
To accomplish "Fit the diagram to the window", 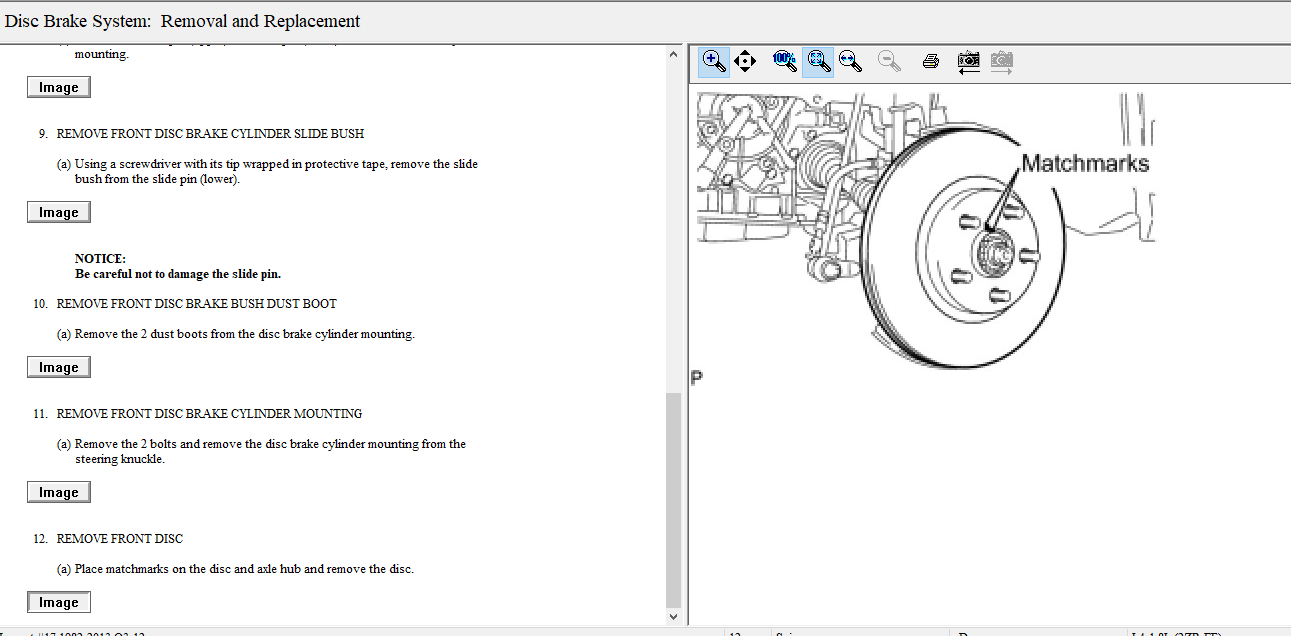I will [x=819, y=61].
